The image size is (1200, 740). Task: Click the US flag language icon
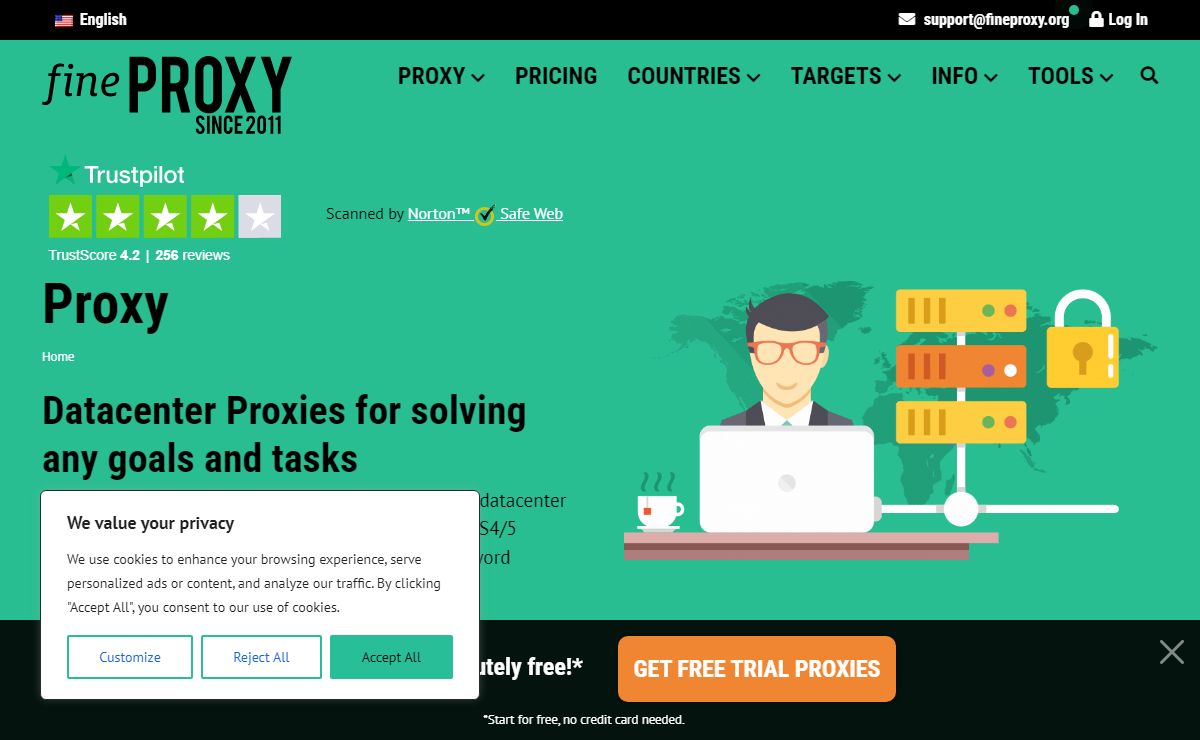(x=64, y=19)
